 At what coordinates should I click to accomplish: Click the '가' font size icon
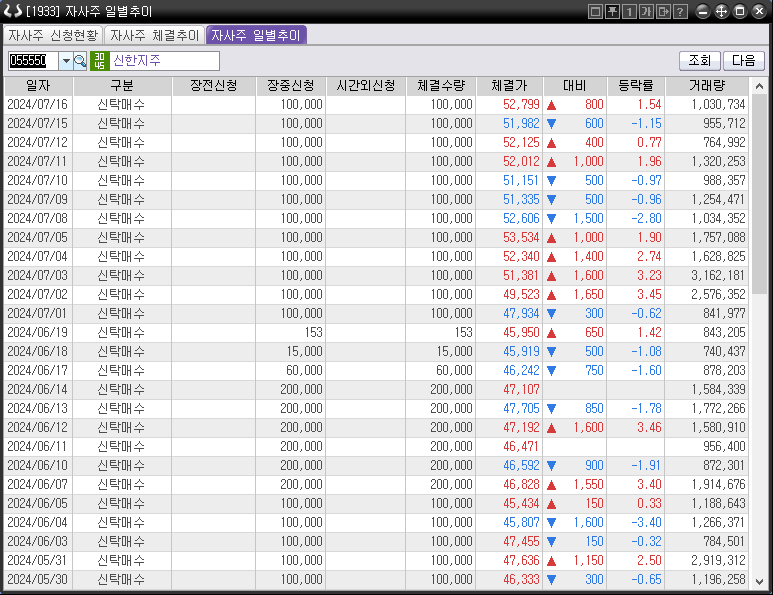tap(646, 11)
